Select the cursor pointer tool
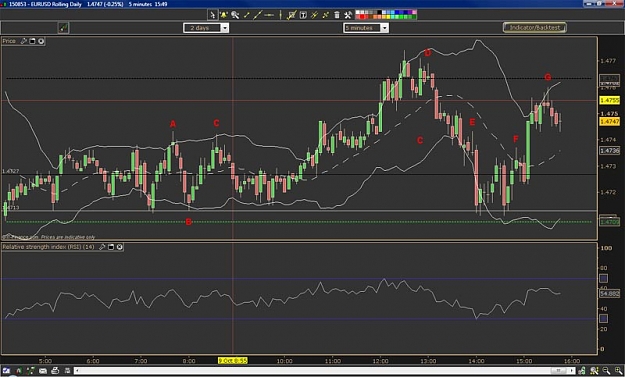The width and height of the screenshot is (625, 377). 213,15
